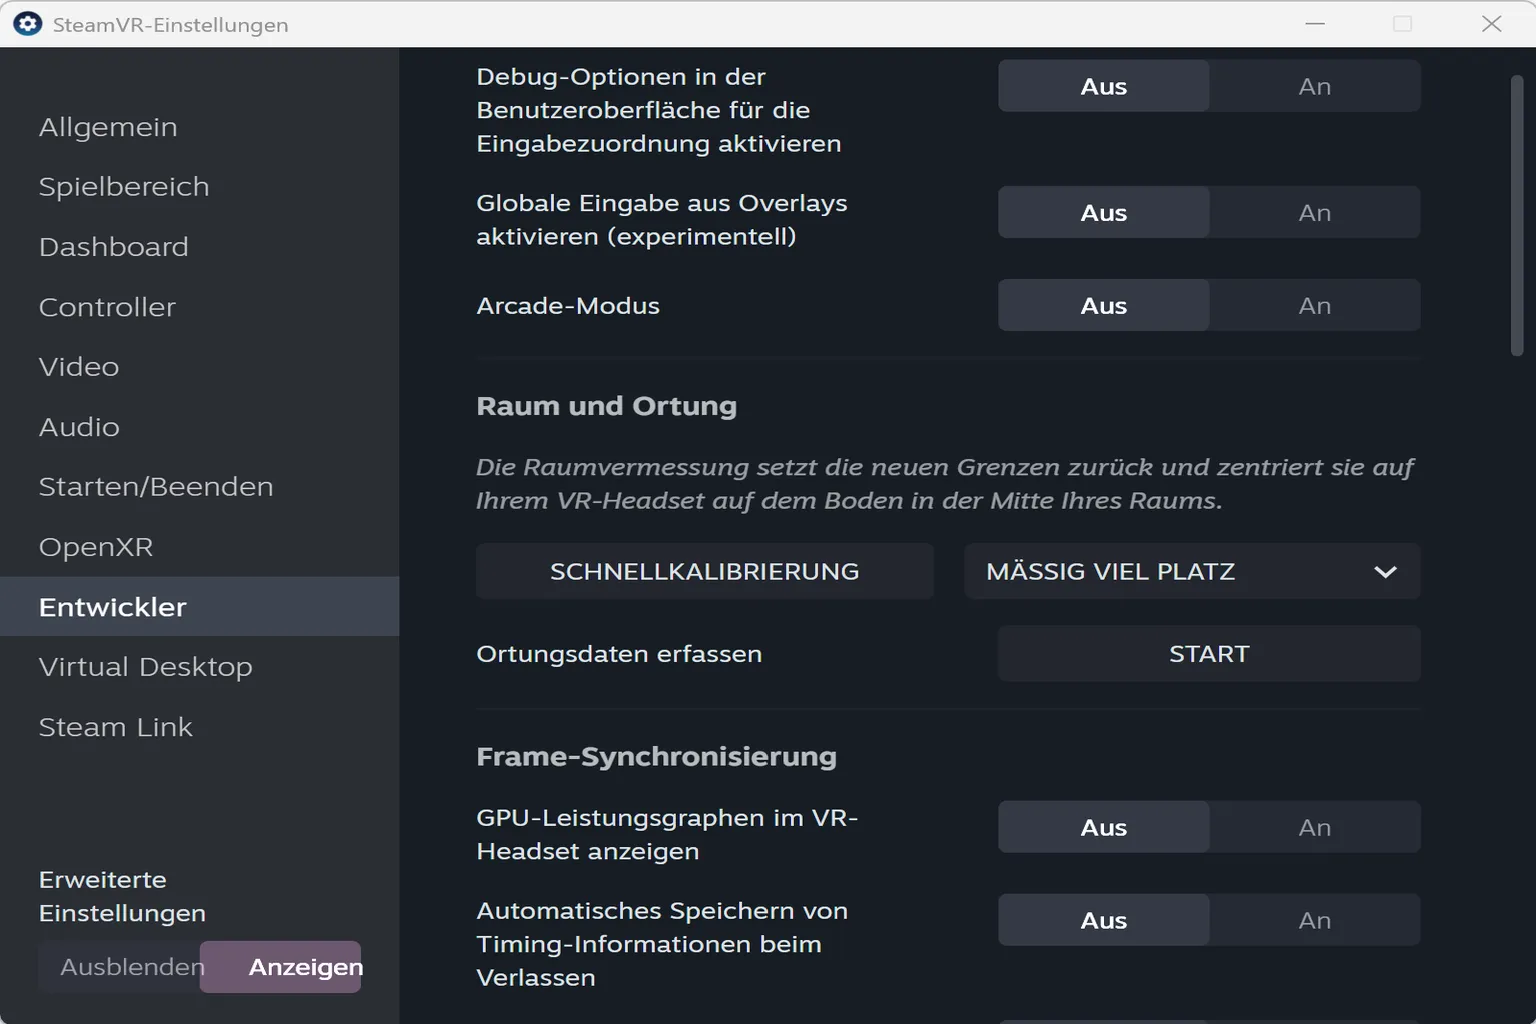This screenshot has height=1024, width=1536.
Task: Click the START button for Ortungsdaten erfassen
Action: coord(1209,654)
